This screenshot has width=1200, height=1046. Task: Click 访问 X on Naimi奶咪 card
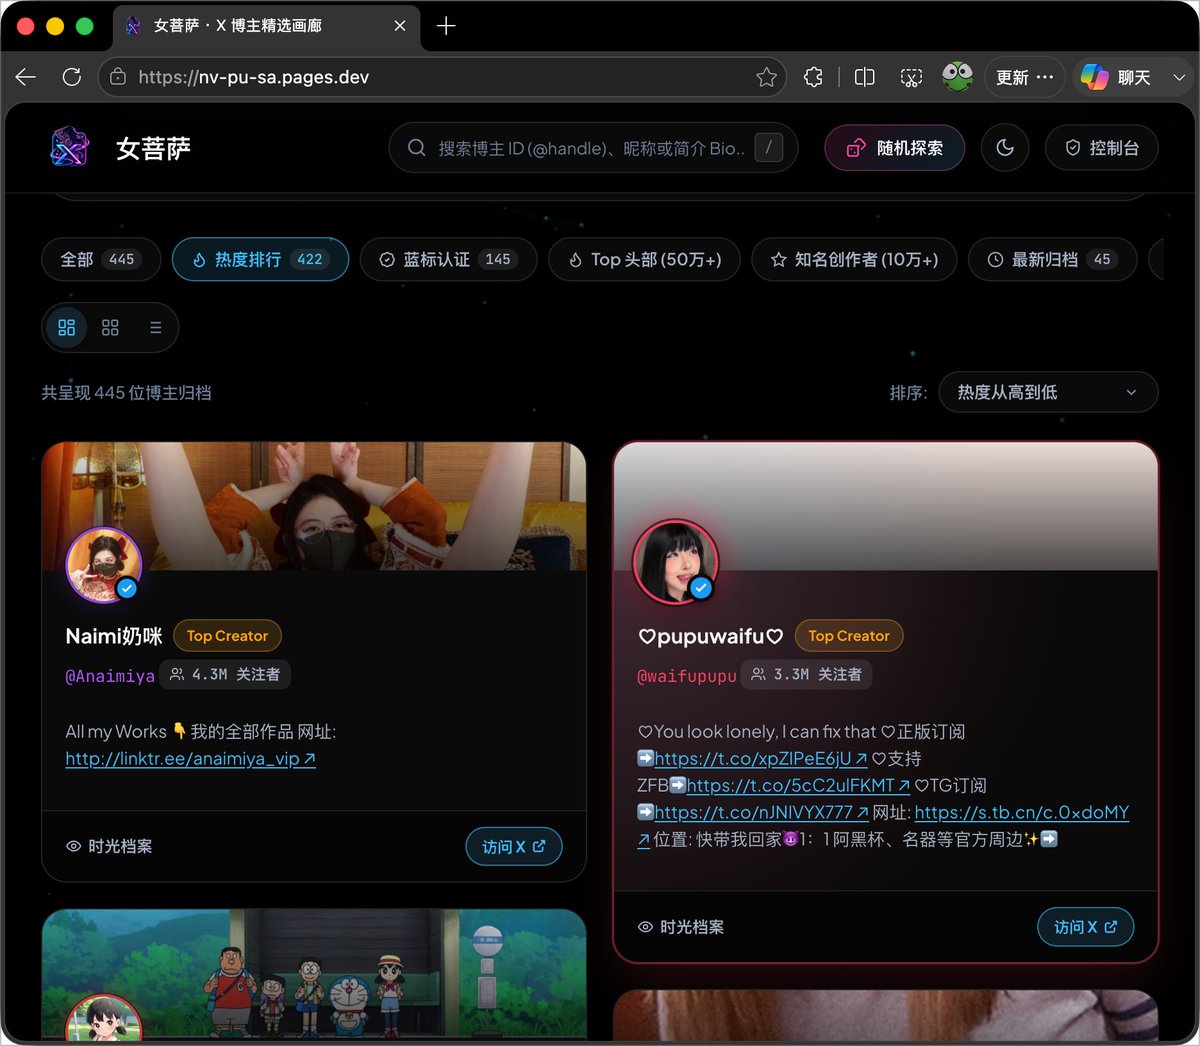tap(514, 846)
